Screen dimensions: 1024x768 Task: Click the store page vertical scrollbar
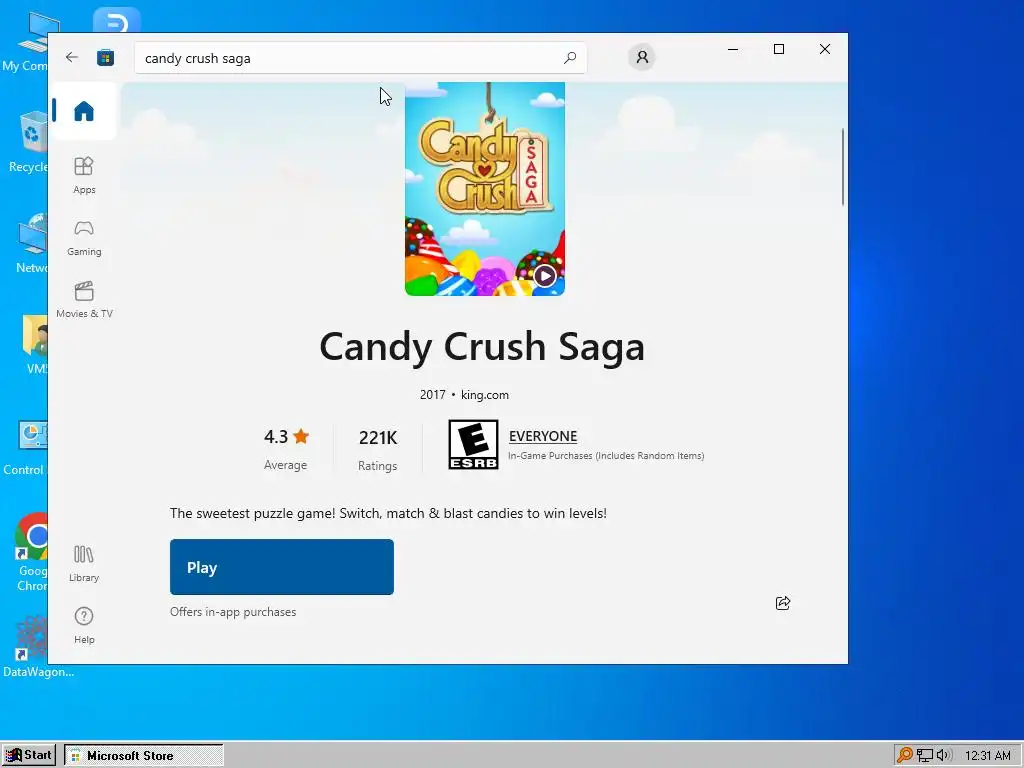pos(842,168)
